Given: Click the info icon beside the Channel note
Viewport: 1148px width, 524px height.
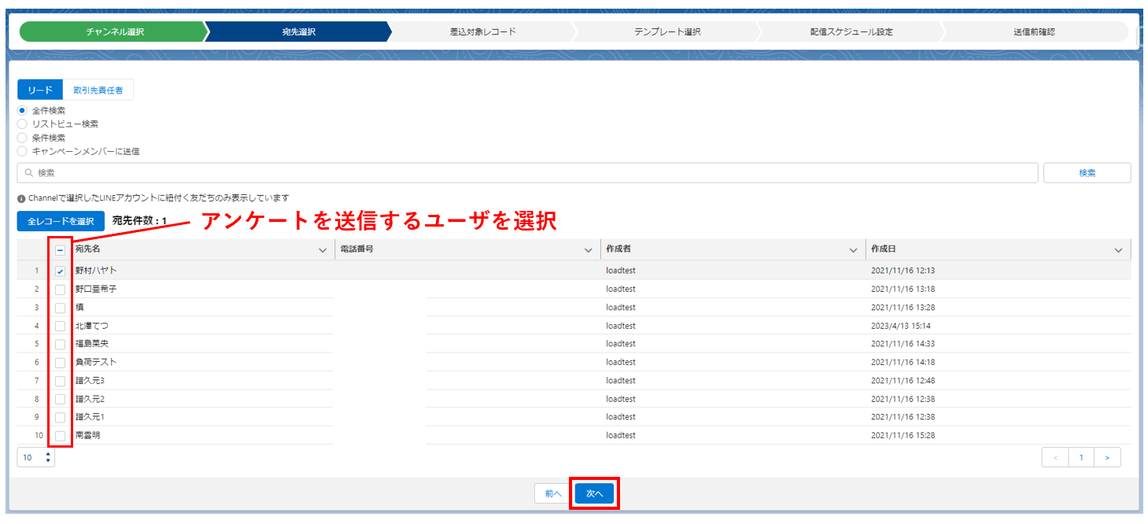Looking at the screenshot, I should (21, 198).
